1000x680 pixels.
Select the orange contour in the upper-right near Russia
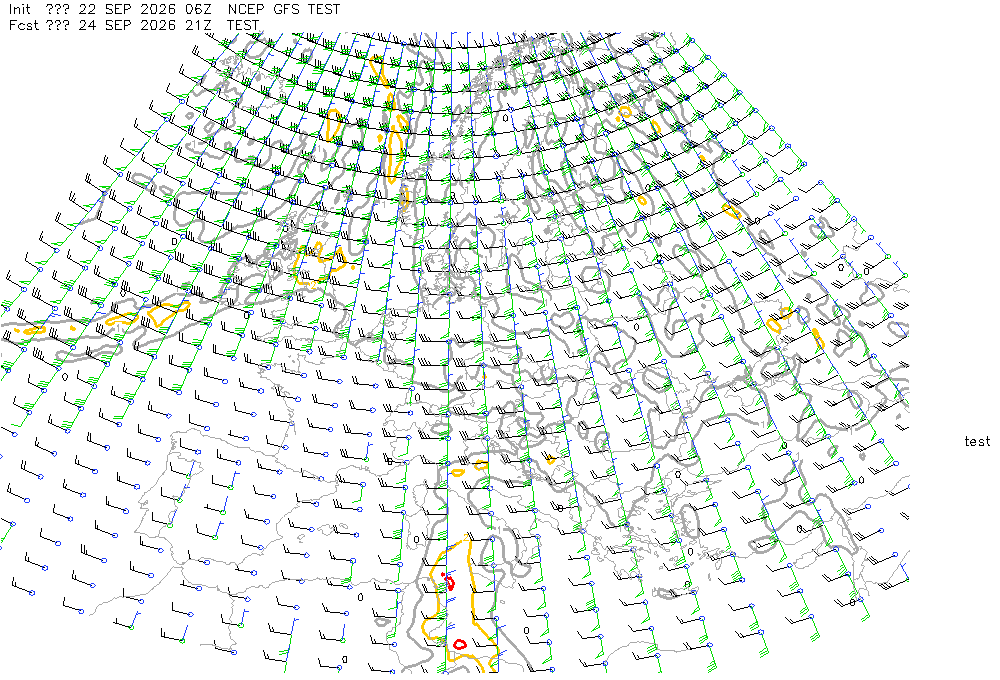pyautogui.click(x=624, y=114)
